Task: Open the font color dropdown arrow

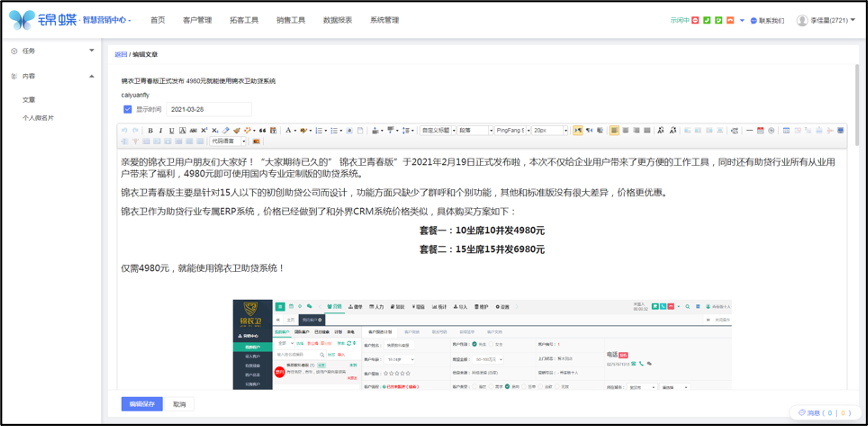Action: tap(295, 131)
